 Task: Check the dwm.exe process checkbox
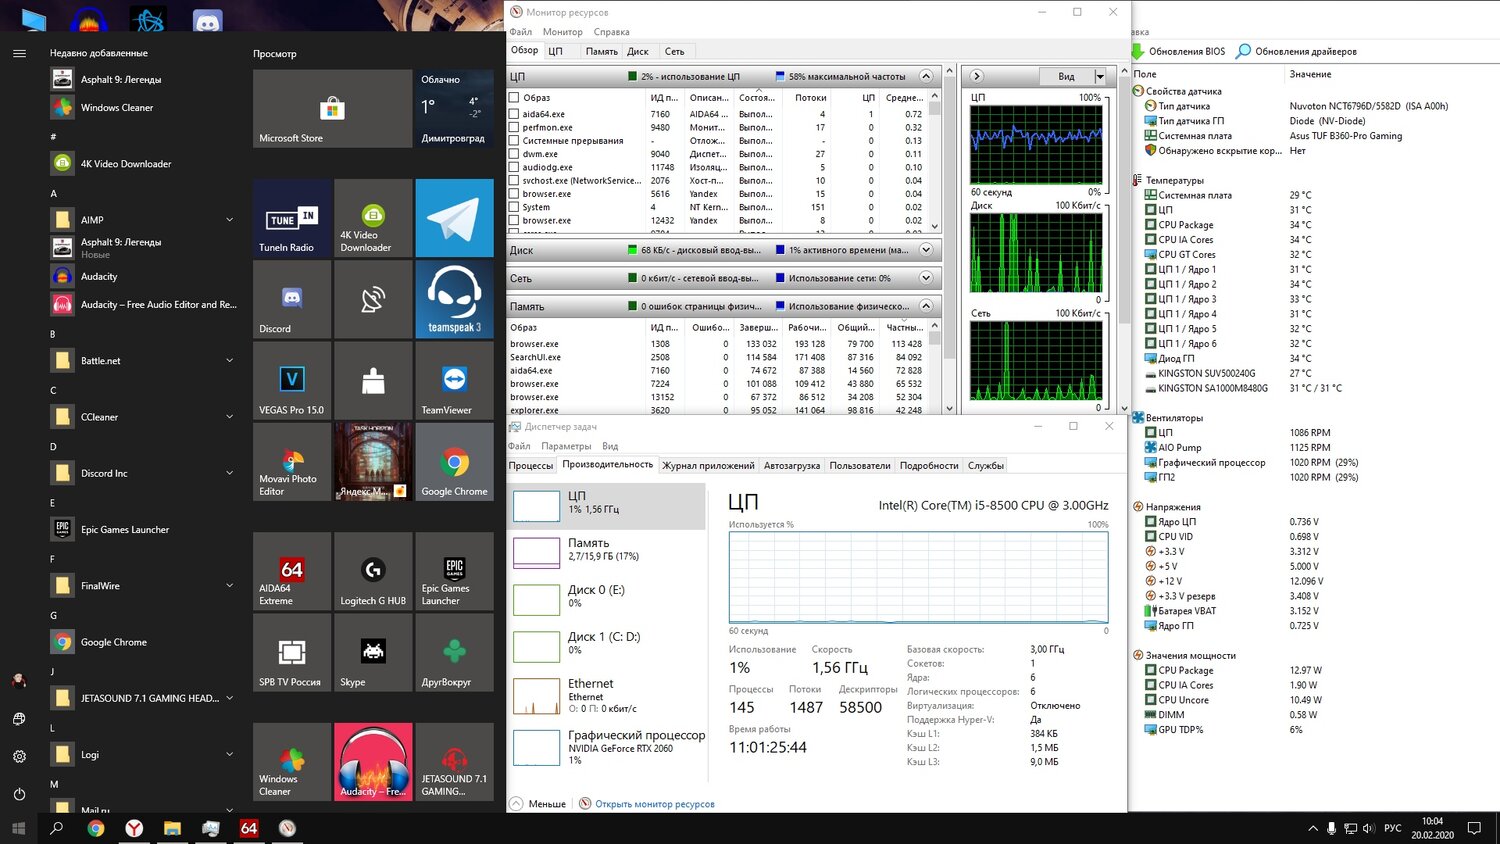(514, 154)
